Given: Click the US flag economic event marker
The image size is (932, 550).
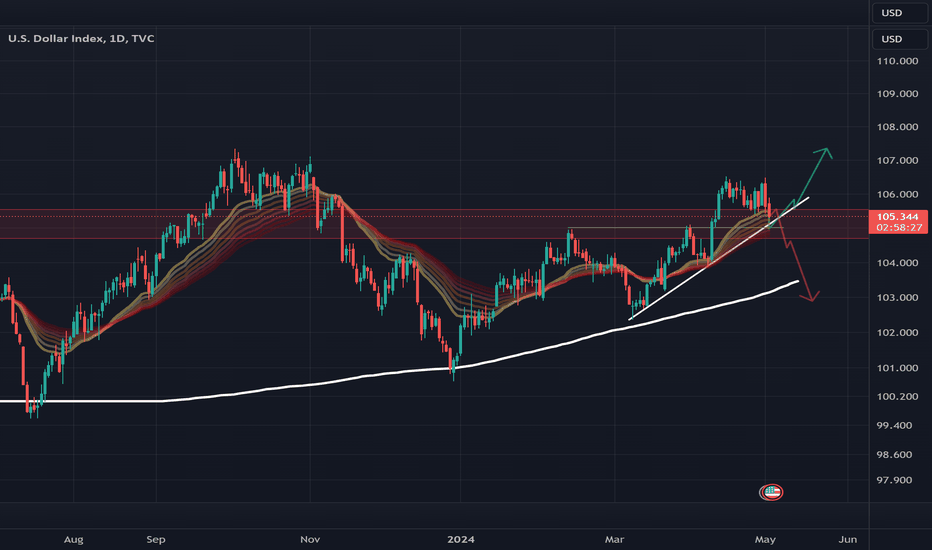Looking at the screenshot, I should tap(771, 492).
